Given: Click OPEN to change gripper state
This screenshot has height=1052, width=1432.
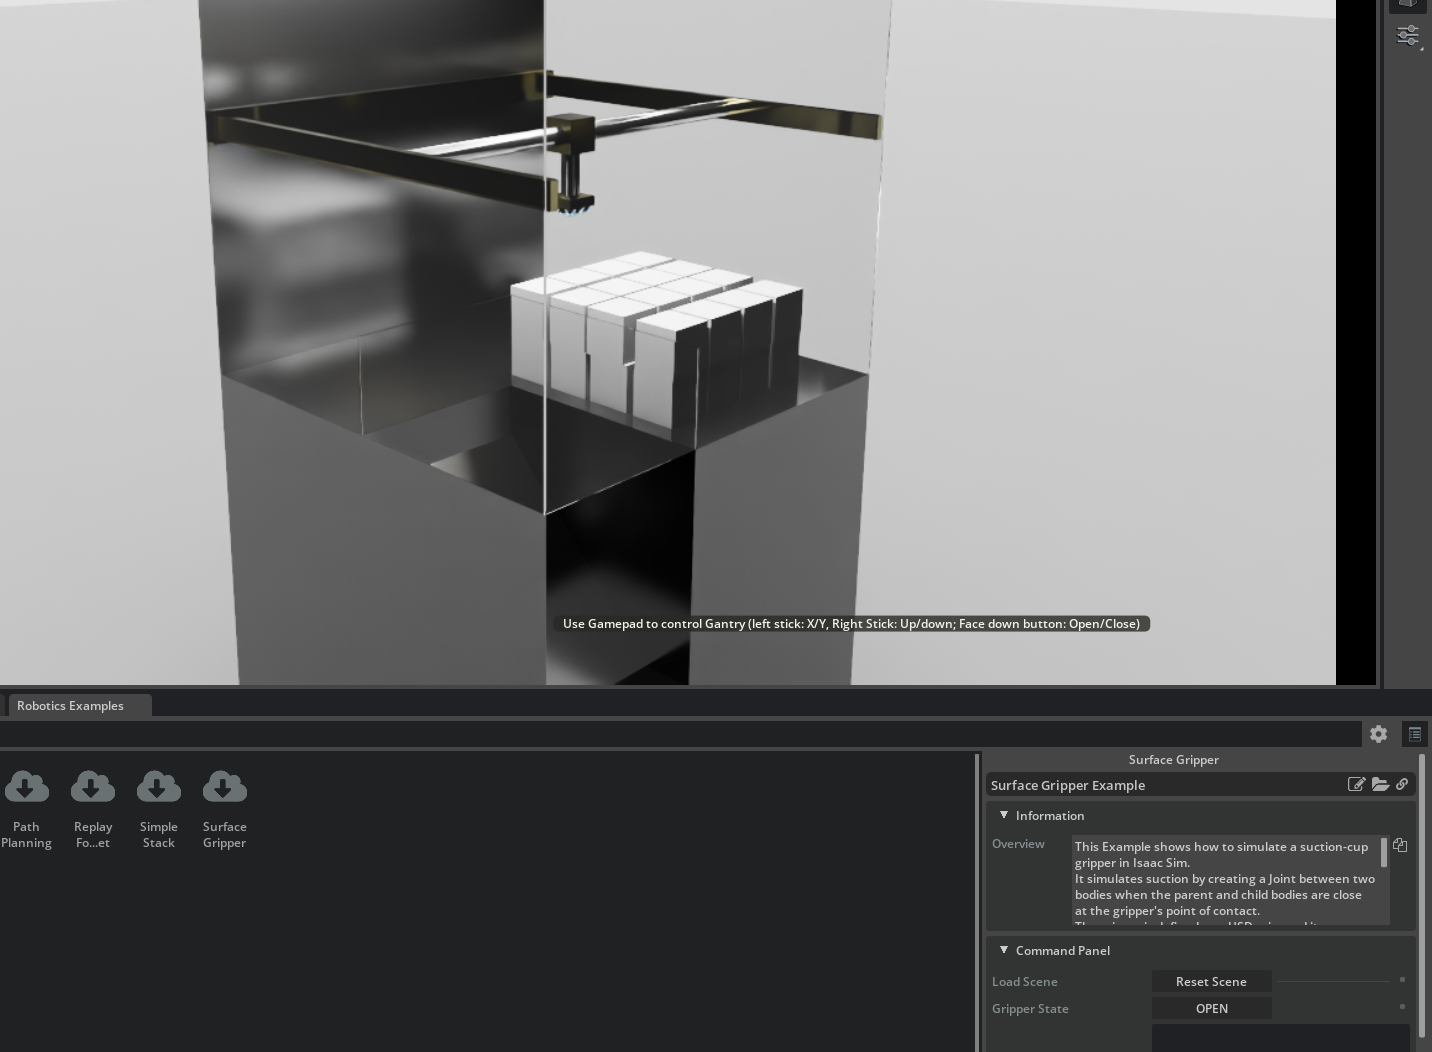Looking at the screenshot, I should pos(1211,1008).
